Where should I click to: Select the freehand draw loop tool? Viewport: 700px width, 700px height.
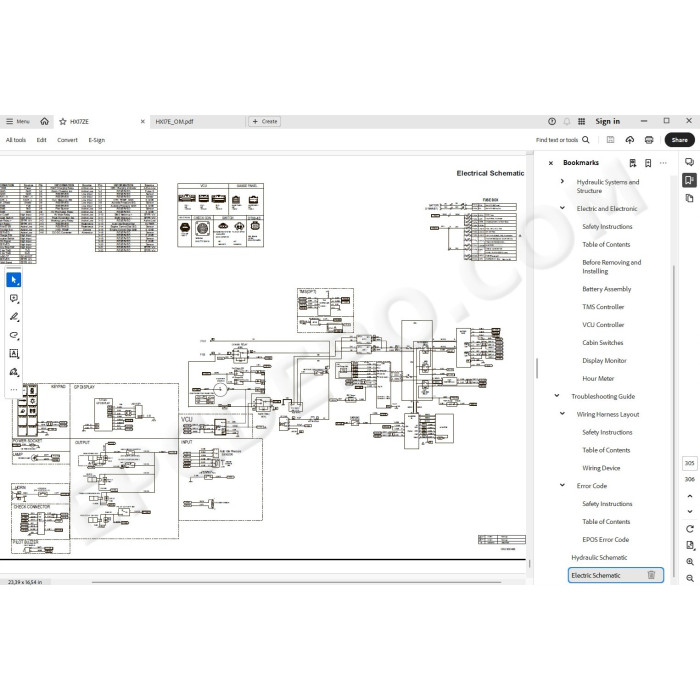tap(14, 335)
